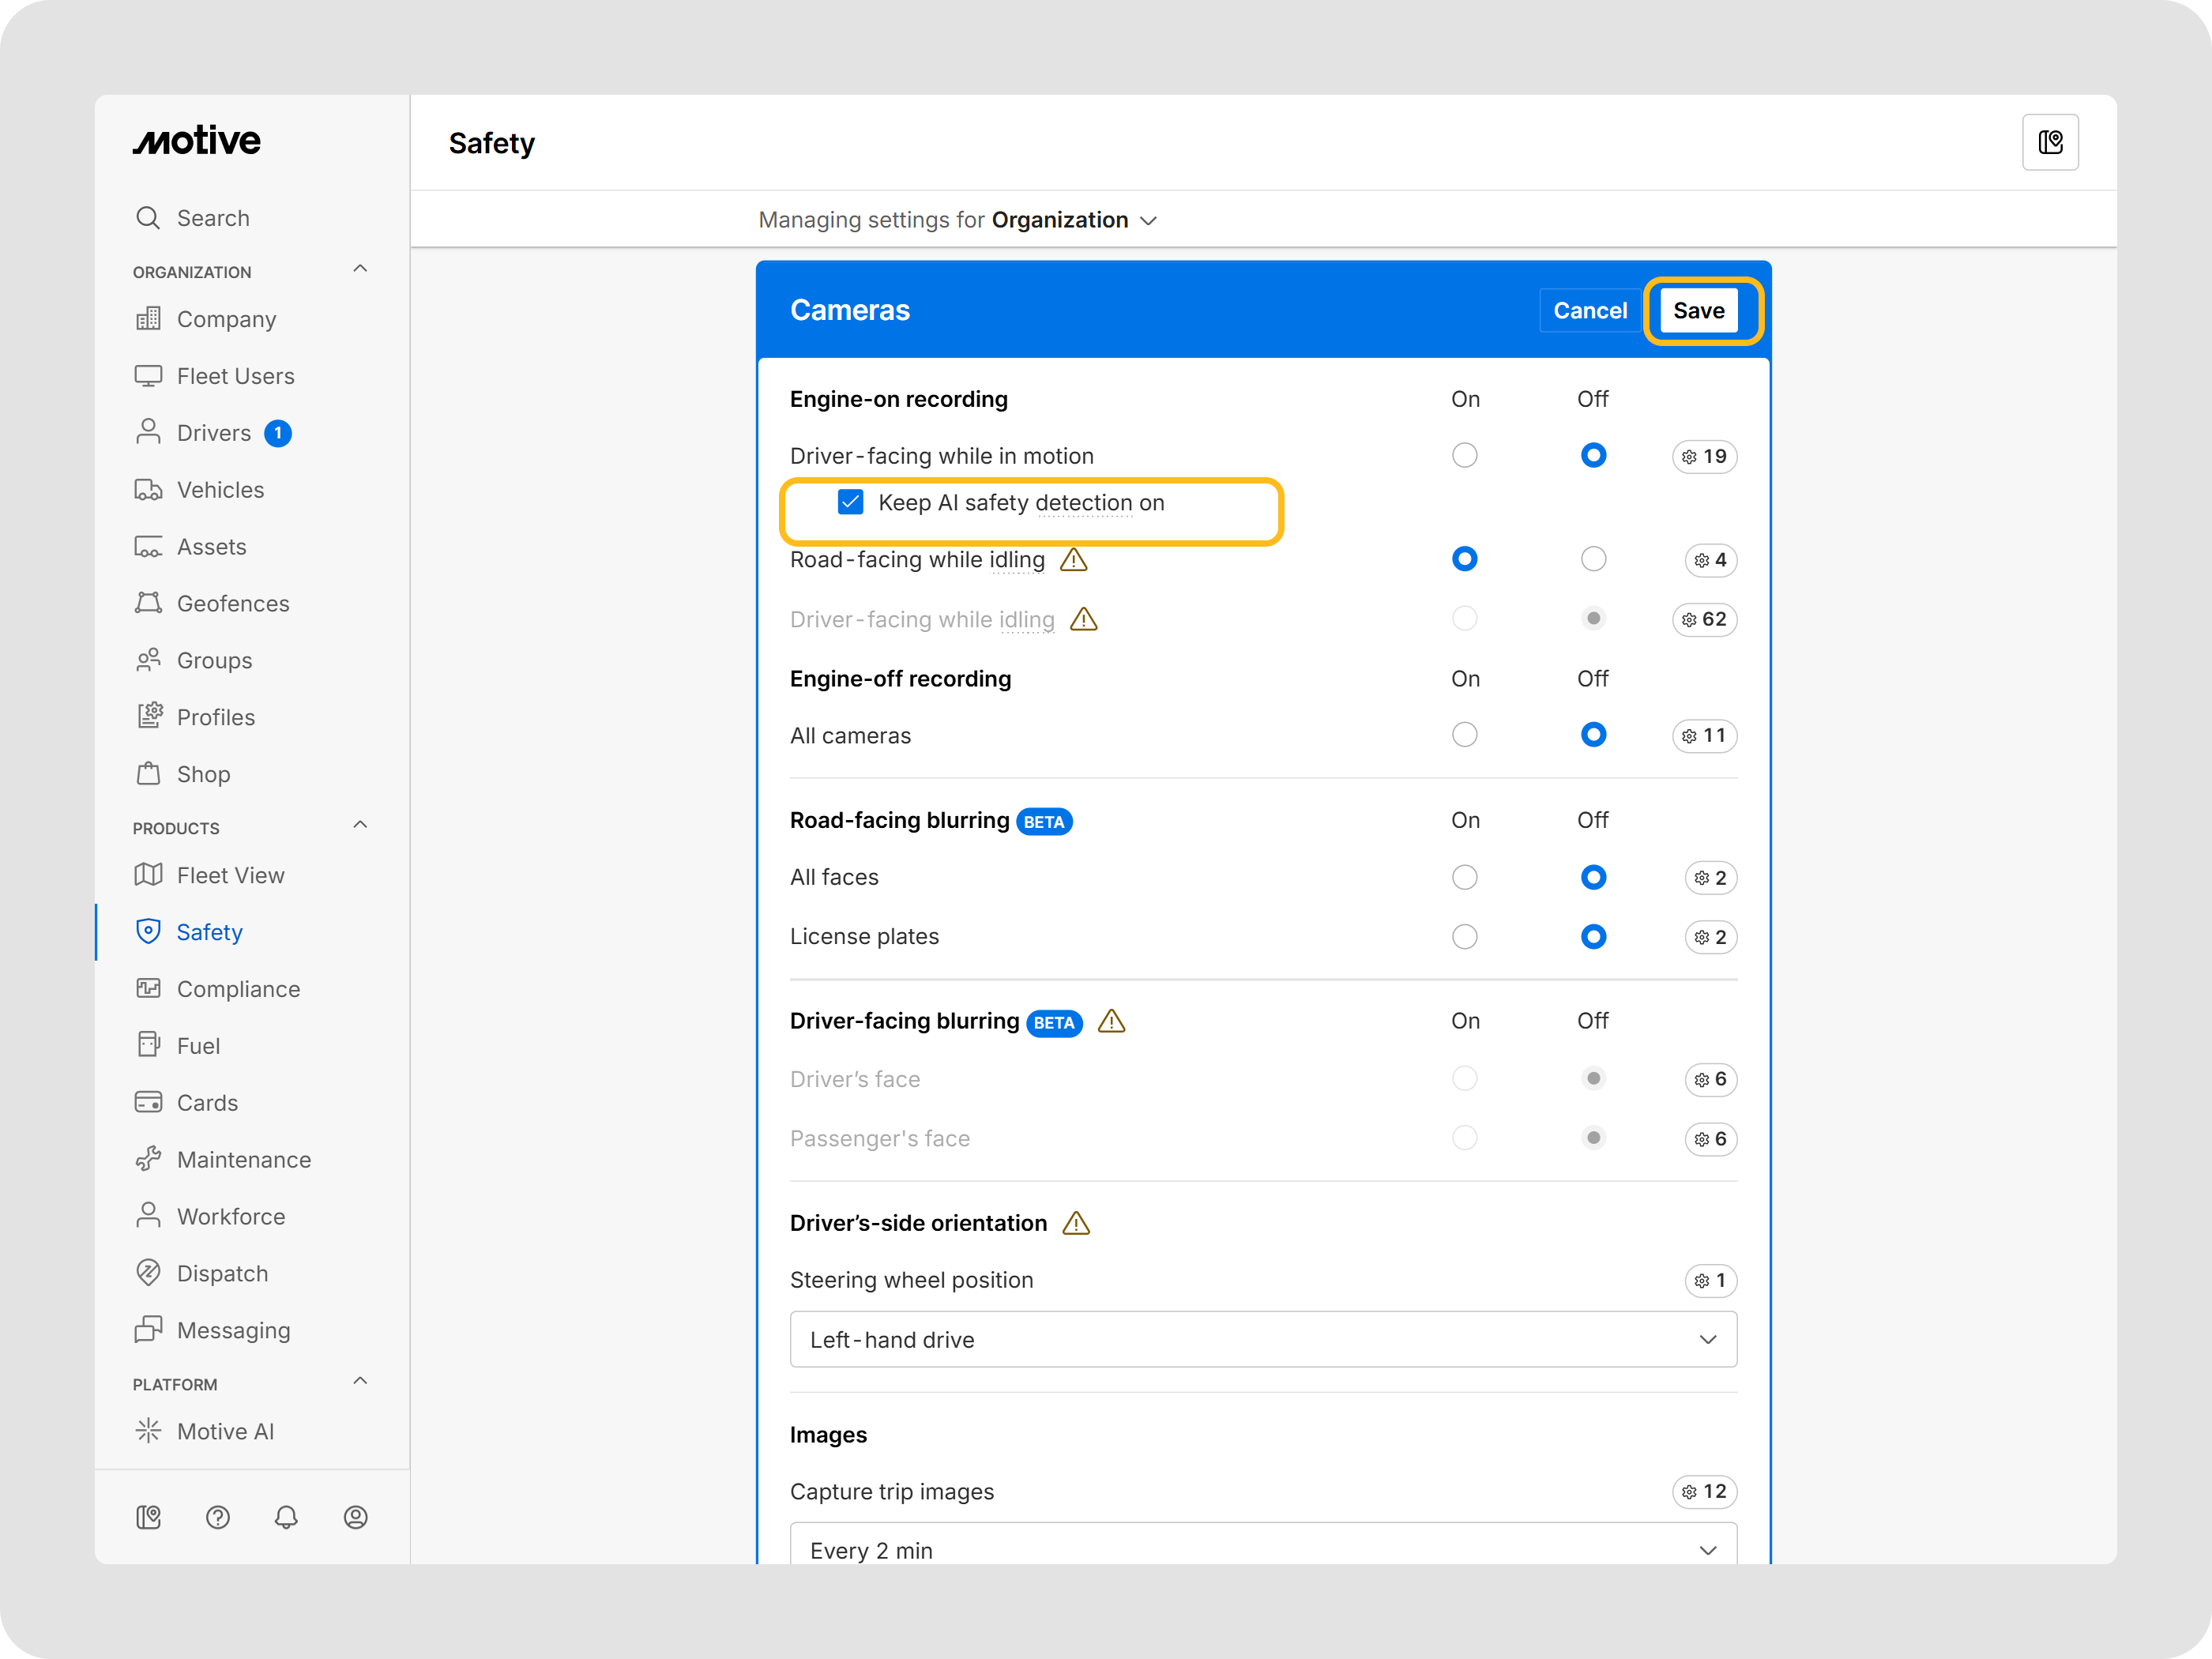Image resolution: width=2212 pixels, height=1659 pixels.
Task: Select Off for All cameras engine-off recording
Action: click(1593, 735)
